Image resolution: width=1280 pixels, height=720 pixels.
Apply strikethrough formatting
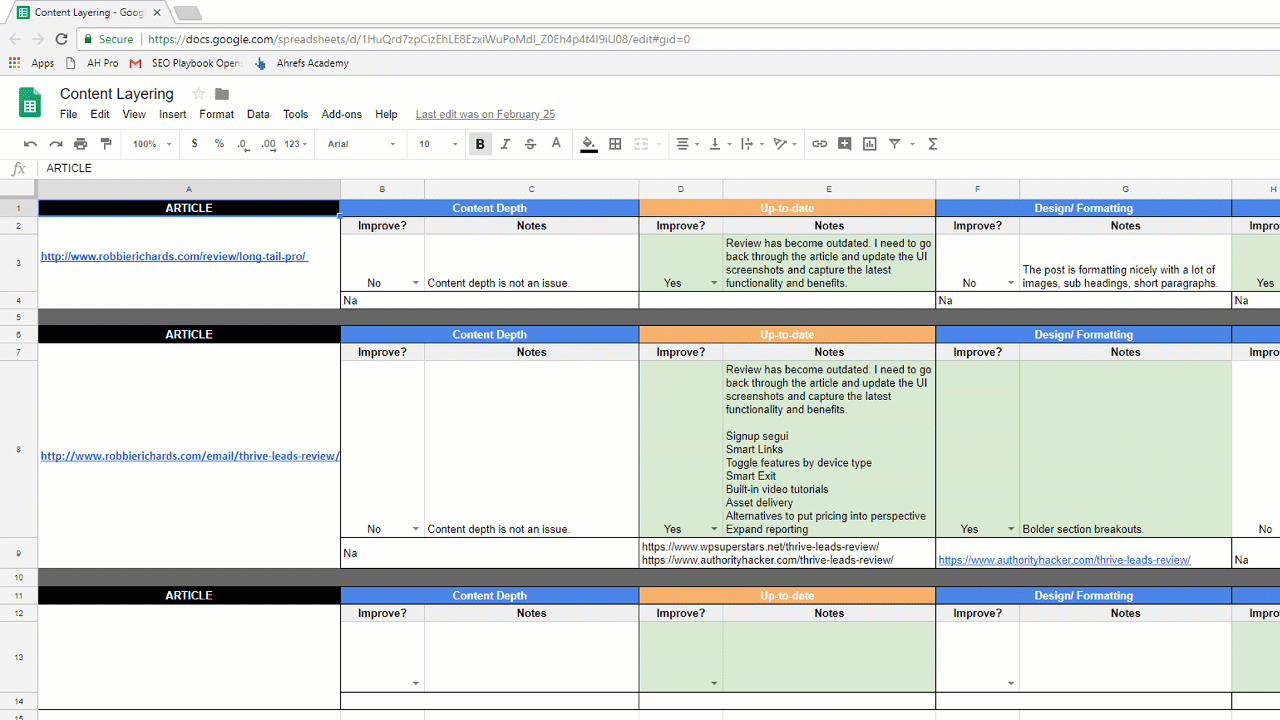[530, 144]
